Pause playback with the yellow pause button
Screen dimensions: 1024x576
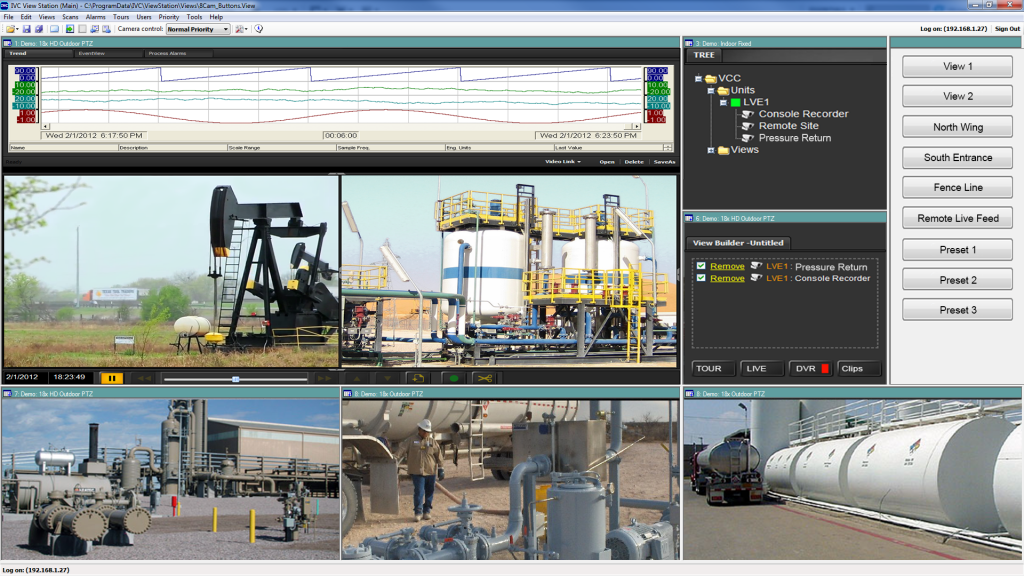click(112, 378)
